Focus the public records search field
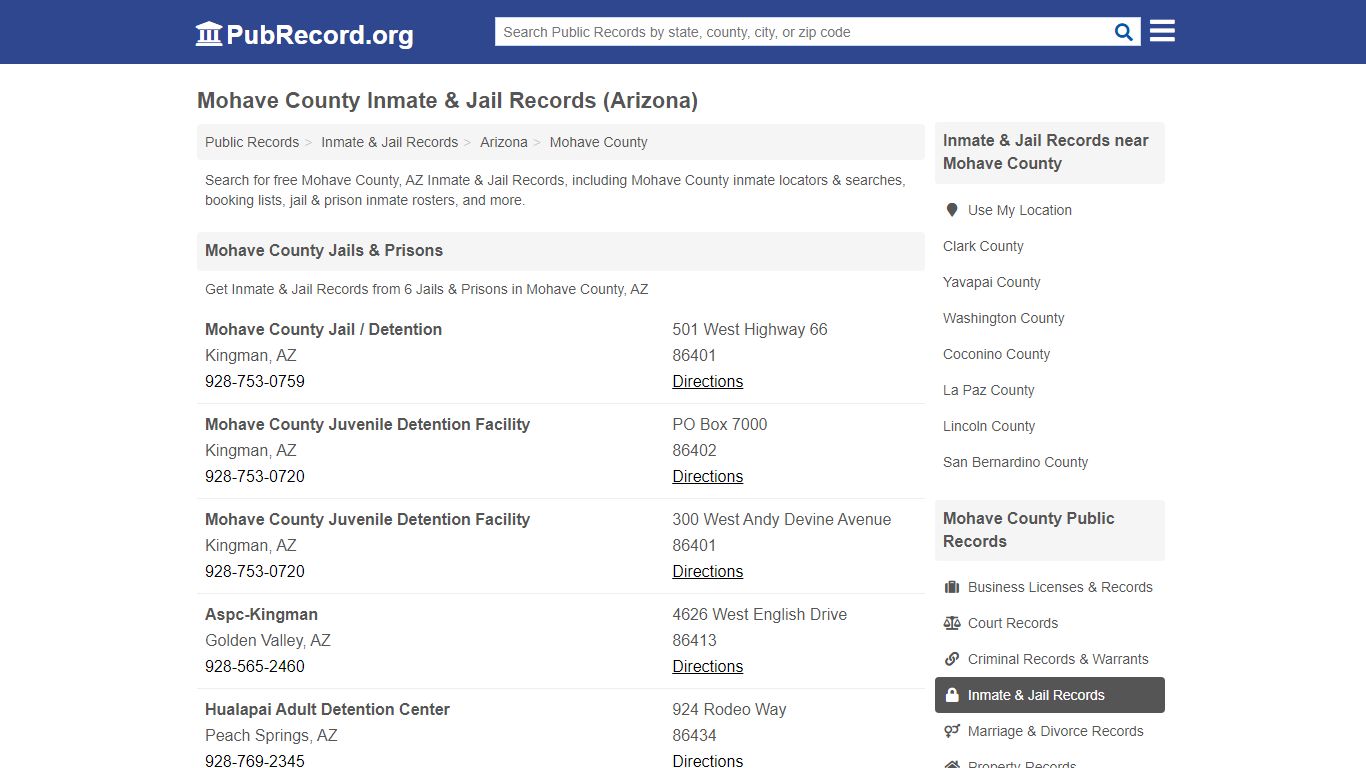 803,32
